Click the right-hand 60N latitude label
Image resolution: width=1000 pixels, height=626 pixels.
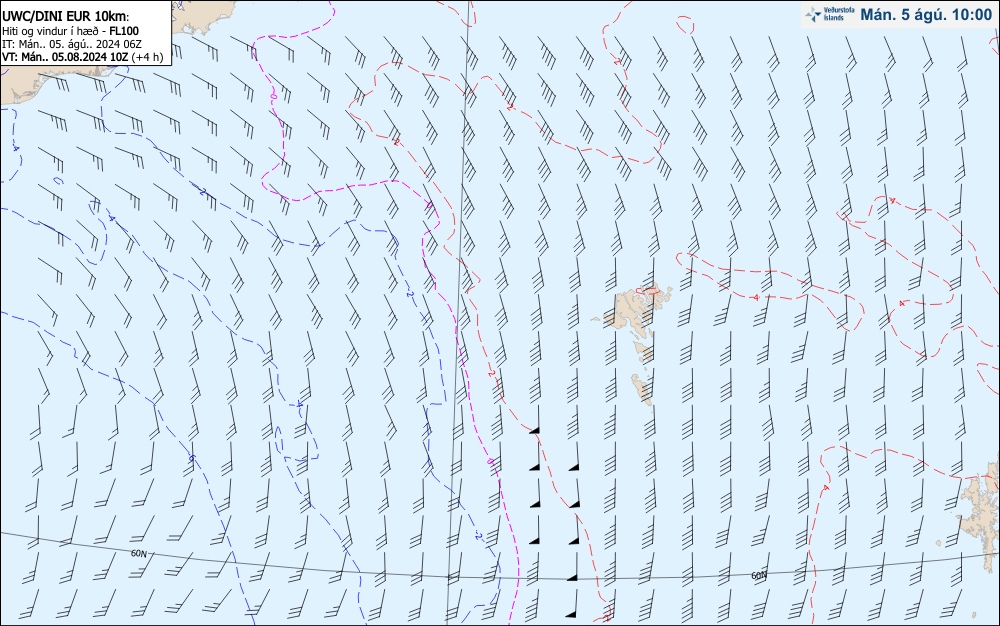tap(759, 576)
